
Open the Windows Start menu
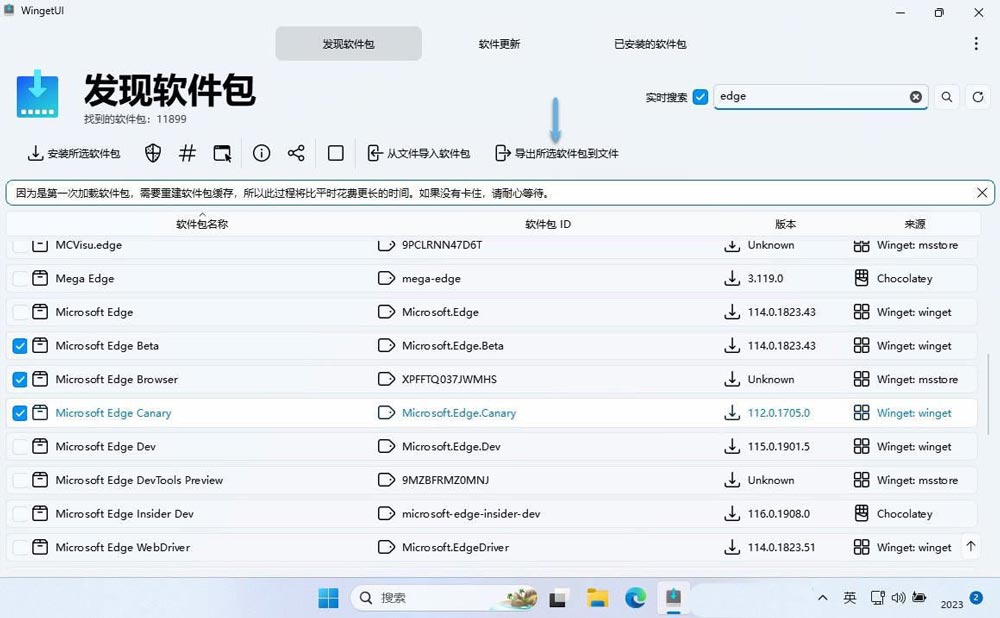328,598
